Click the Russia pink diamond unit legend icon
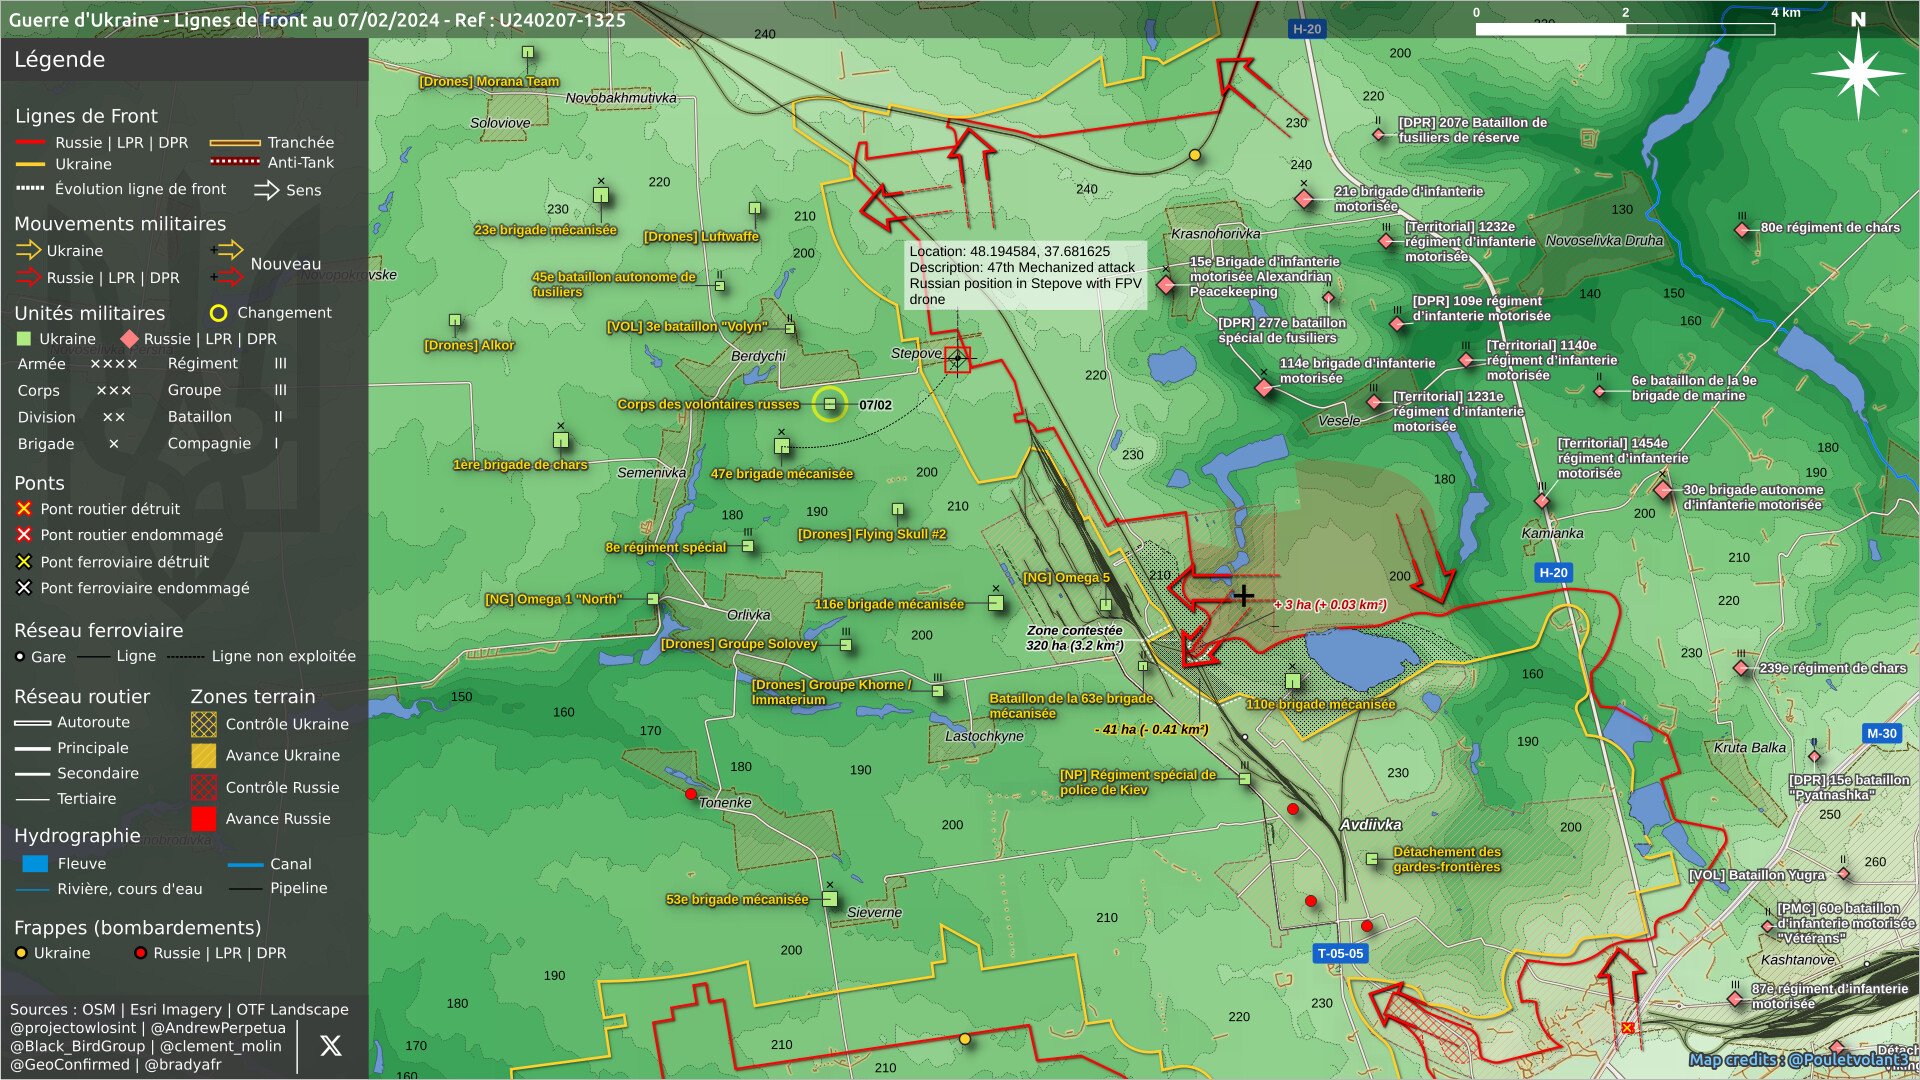Image resolution: width=1920 pixels, height=1080 pixels. pyautogui.click(x=129, y=339)
